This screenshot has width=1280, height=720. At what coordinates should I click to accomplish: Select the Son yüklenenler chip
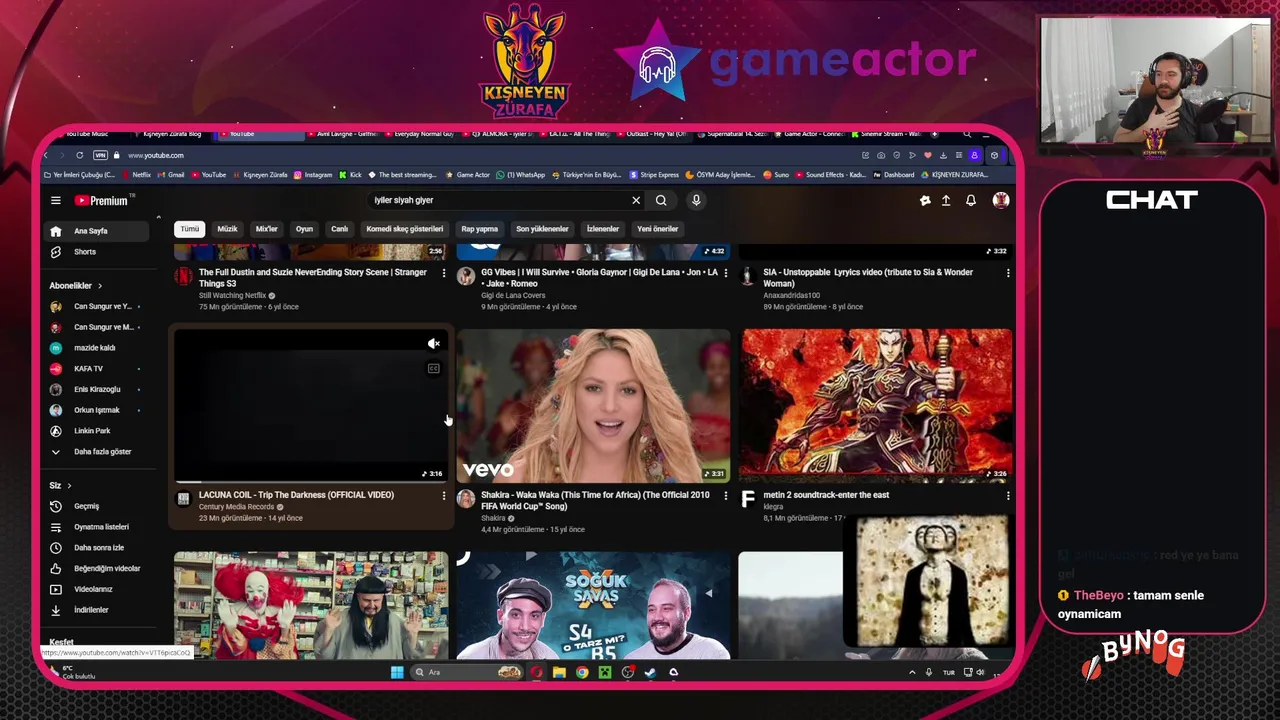[x=542, y=229]
